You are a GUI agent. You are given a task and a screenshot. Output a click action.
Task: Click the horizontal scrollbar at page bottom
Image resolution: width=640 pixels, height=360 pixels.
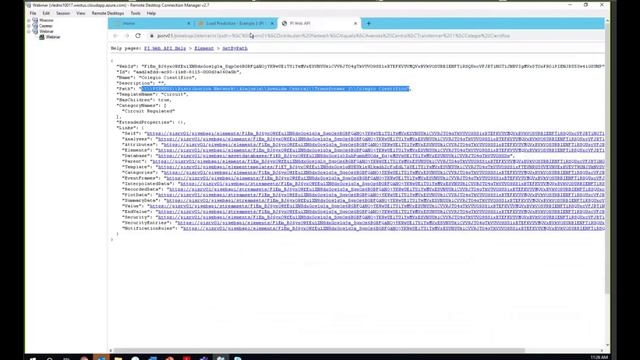[318, 350]
